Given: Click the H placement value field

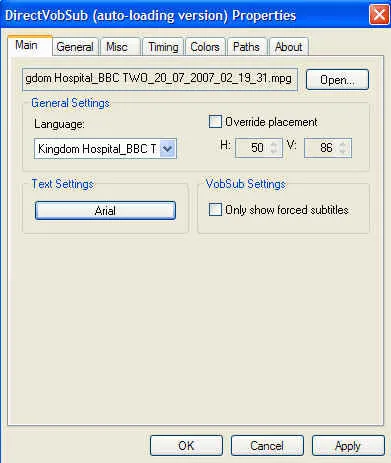Looking at the screenshot, I should coord(259,148).
